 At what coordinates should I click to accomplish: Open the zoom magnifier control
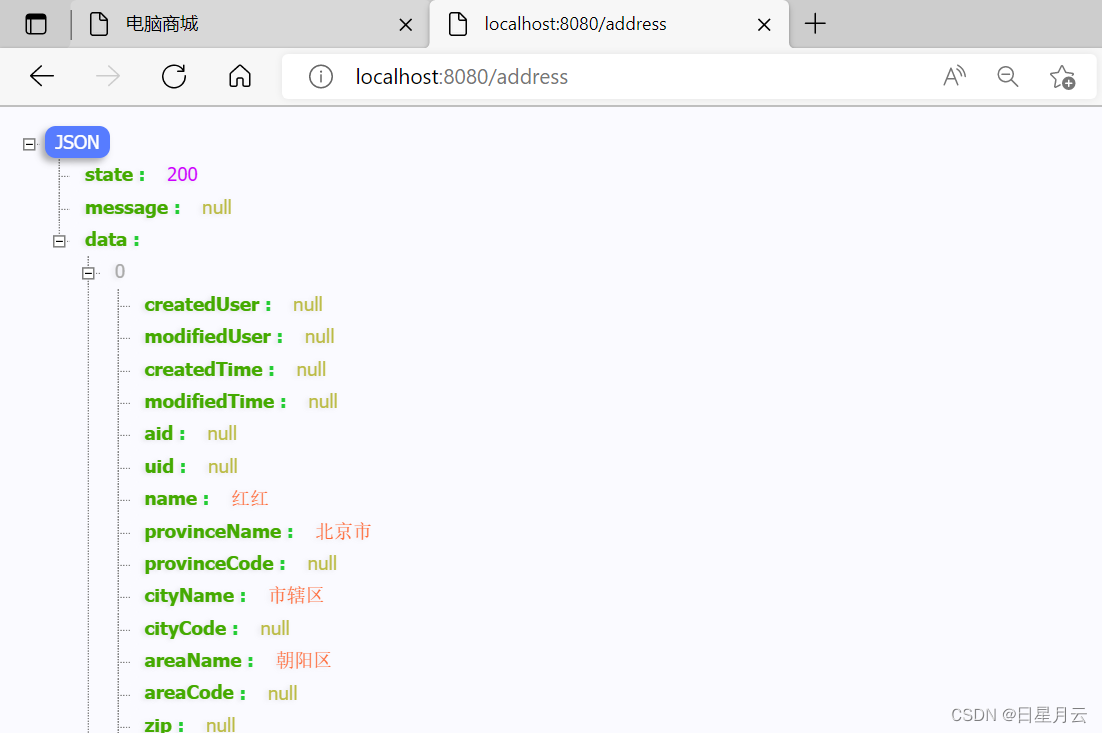[1007, 77]
